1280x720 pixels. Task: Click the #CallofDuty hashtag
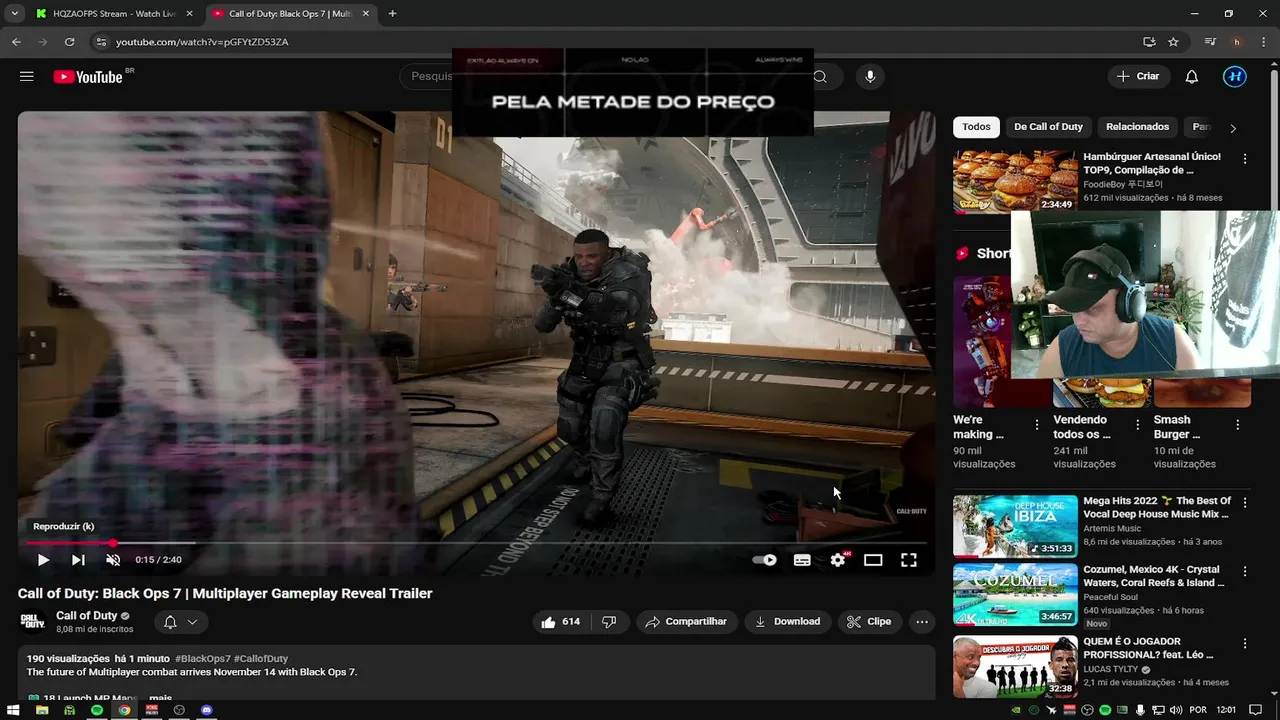coord(261,659)
